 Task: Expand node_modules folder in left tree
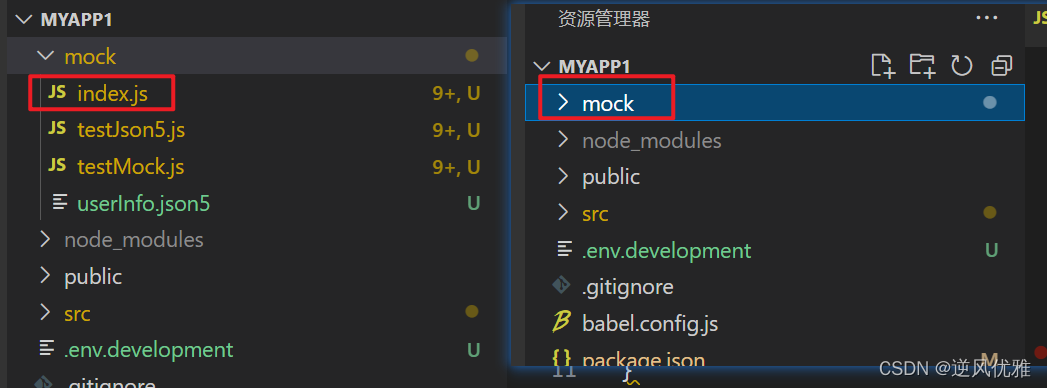pyautogui.click(x=45, y=239)
